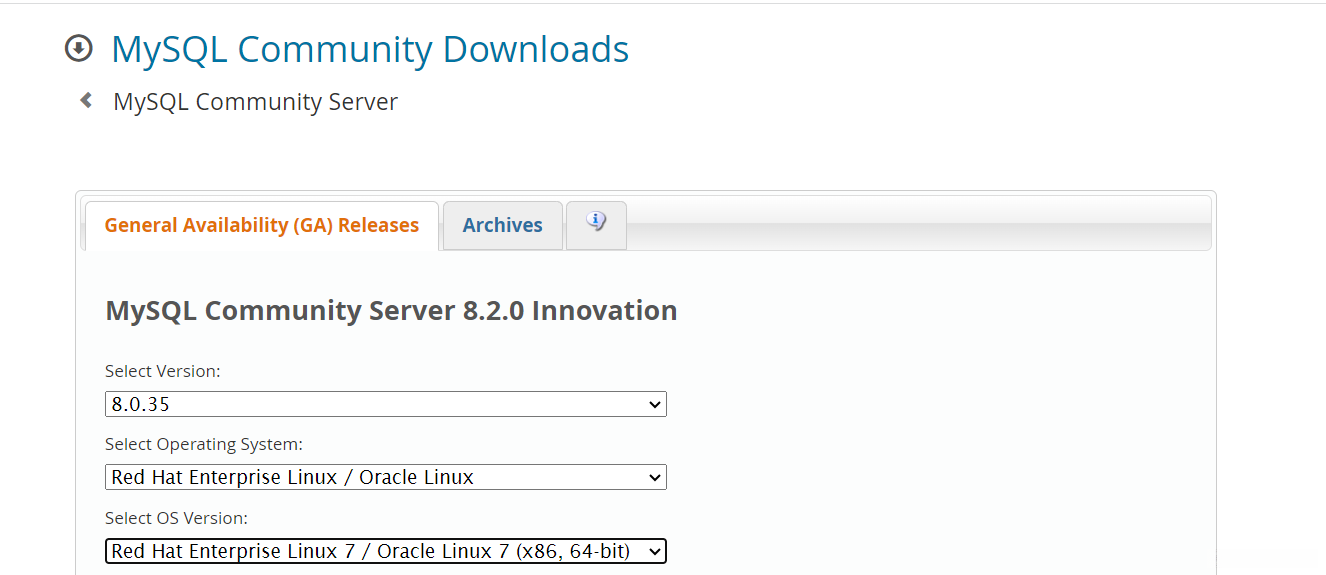Open the Select Operating System dropdown

coord(386,477)
